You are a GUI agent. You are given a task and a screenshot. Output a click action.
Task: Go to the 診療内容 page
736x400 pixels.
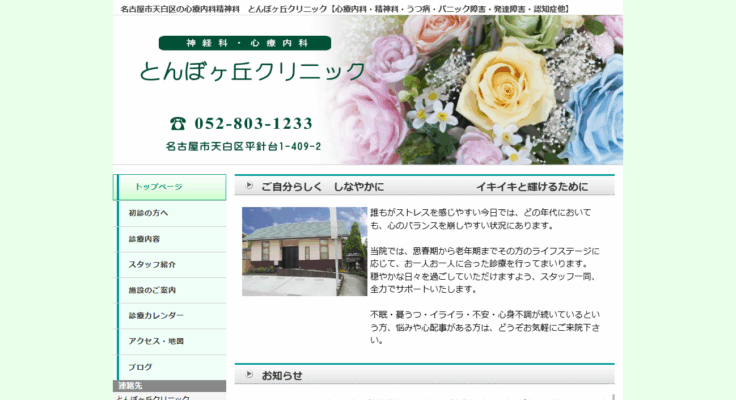[x=169, y=239]
